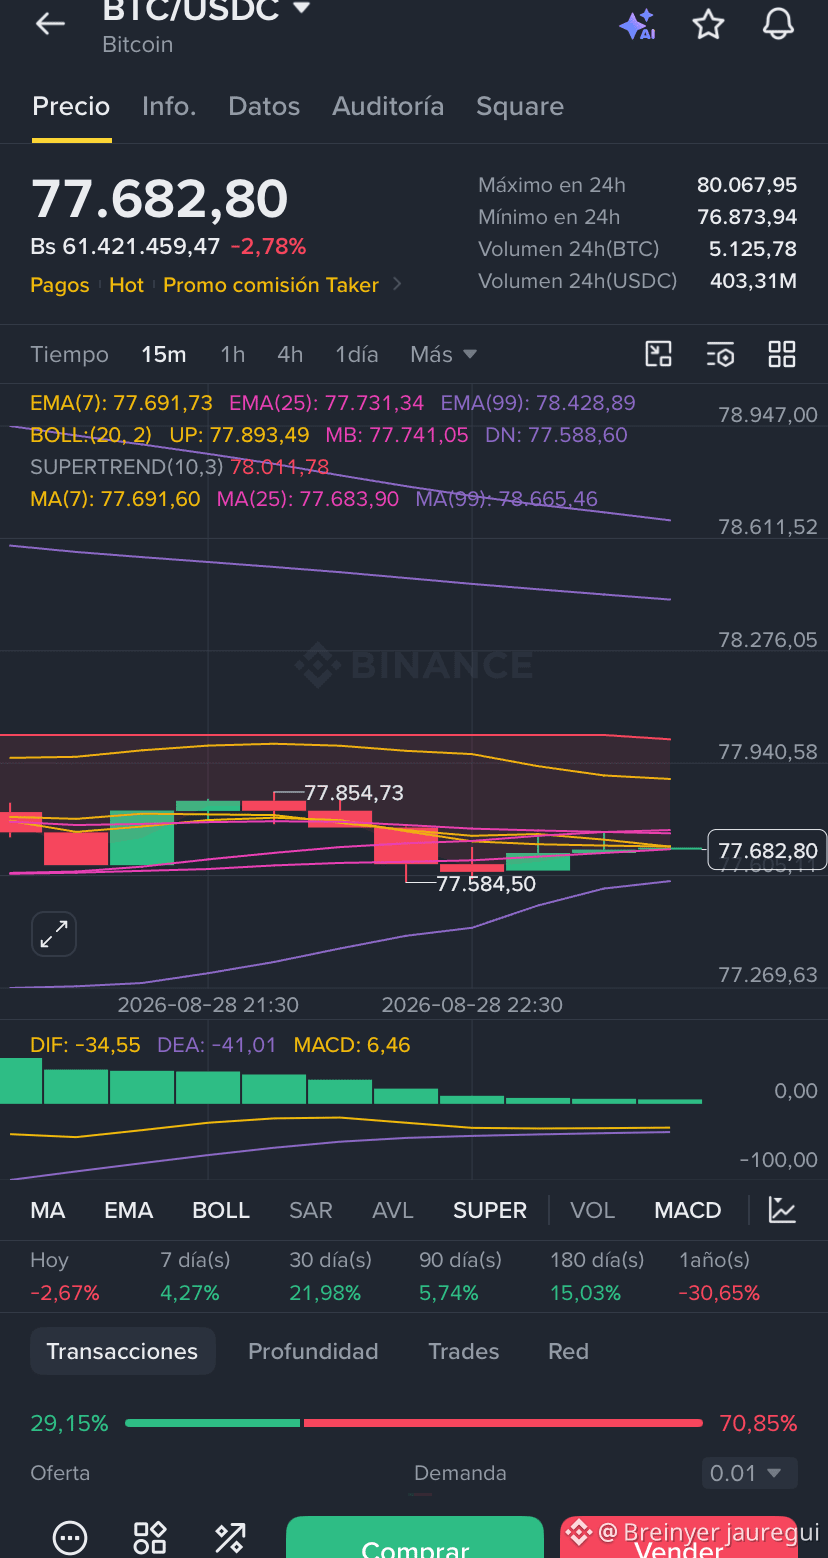This screenshot has width=828, height=1558.
Task: Open the chart layout grid icon
Action: coord(782,354)
